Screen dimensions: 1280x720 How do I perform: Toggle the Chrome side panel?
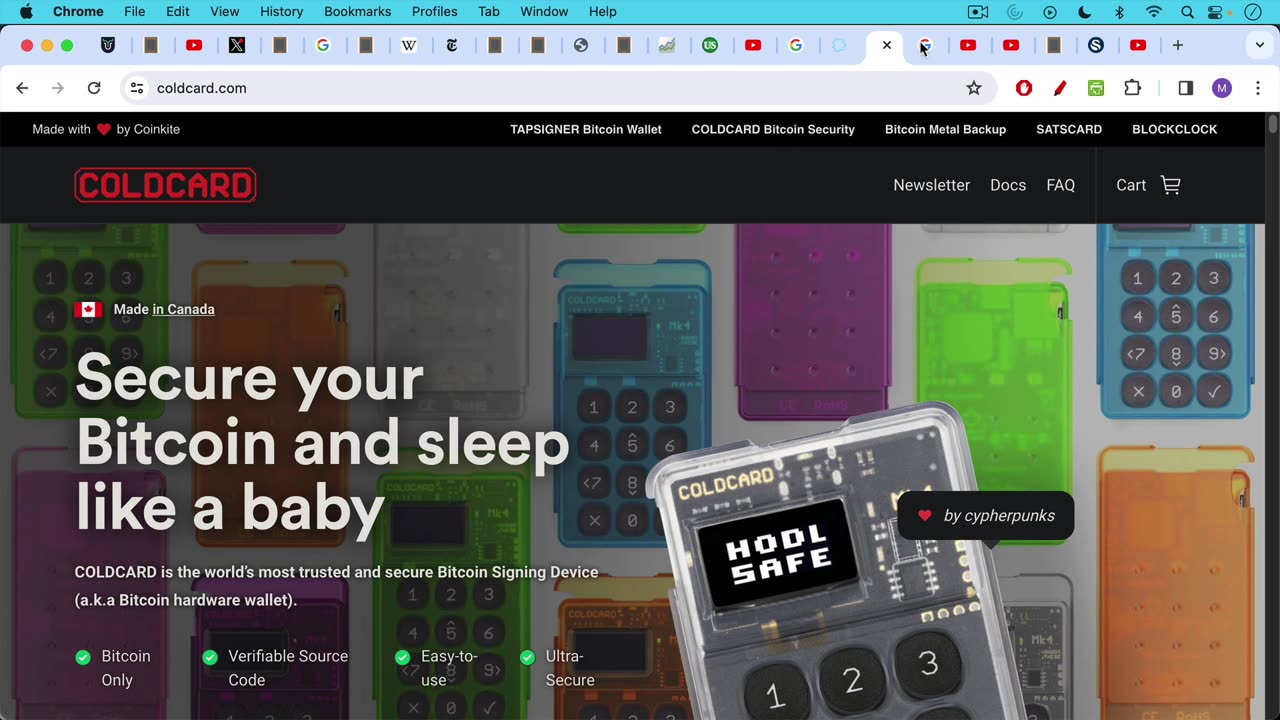[x=1186, y=88]
